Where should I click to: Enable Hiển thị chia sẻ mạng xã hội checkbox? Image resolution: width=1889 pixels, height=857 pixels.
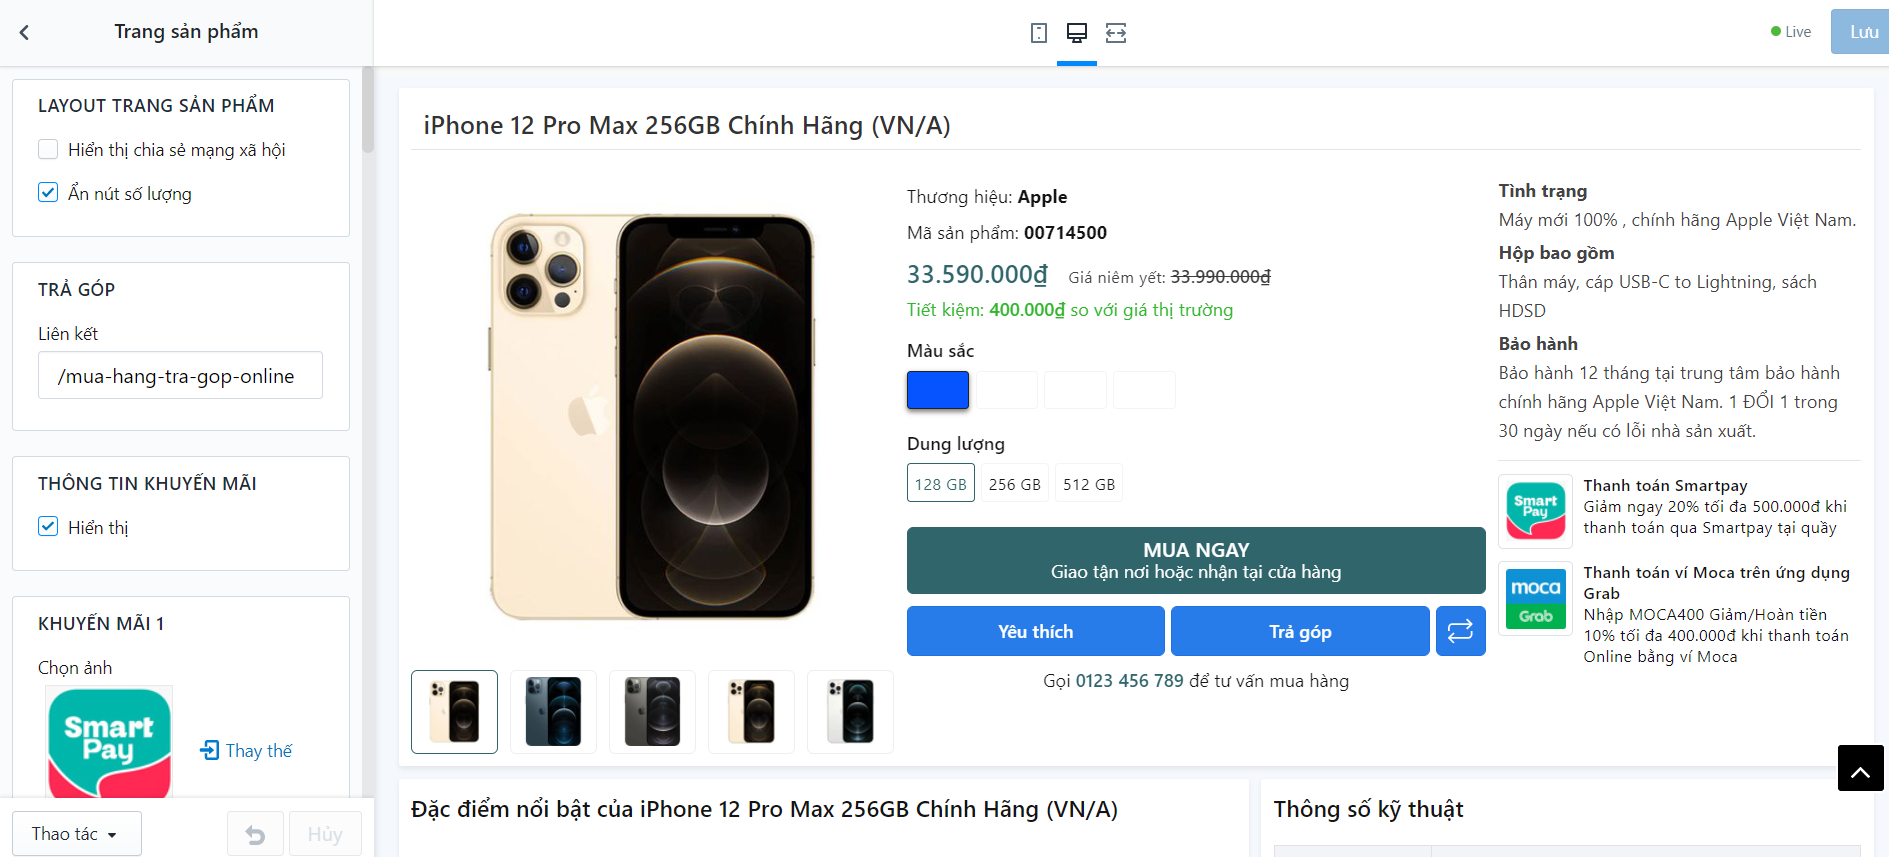48,150
